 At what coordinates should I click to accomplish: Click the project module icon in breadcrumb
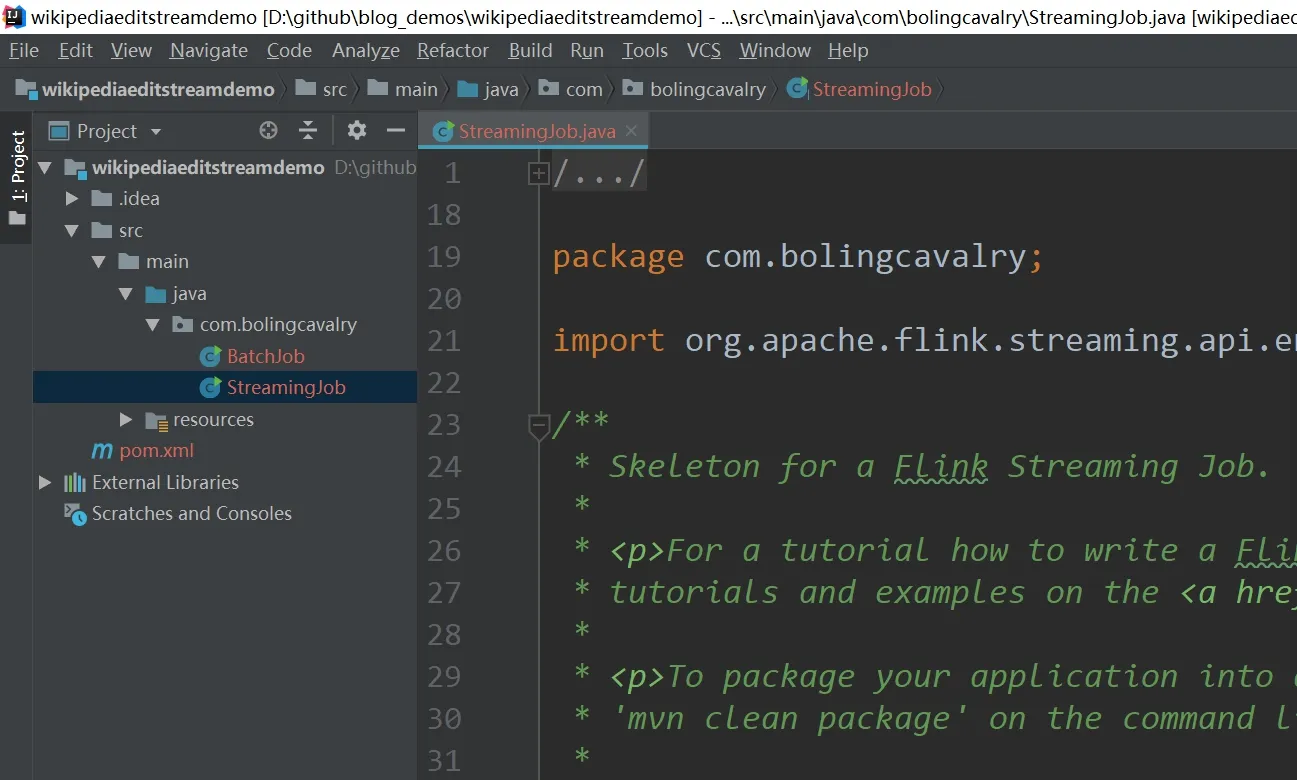[26, 89]
